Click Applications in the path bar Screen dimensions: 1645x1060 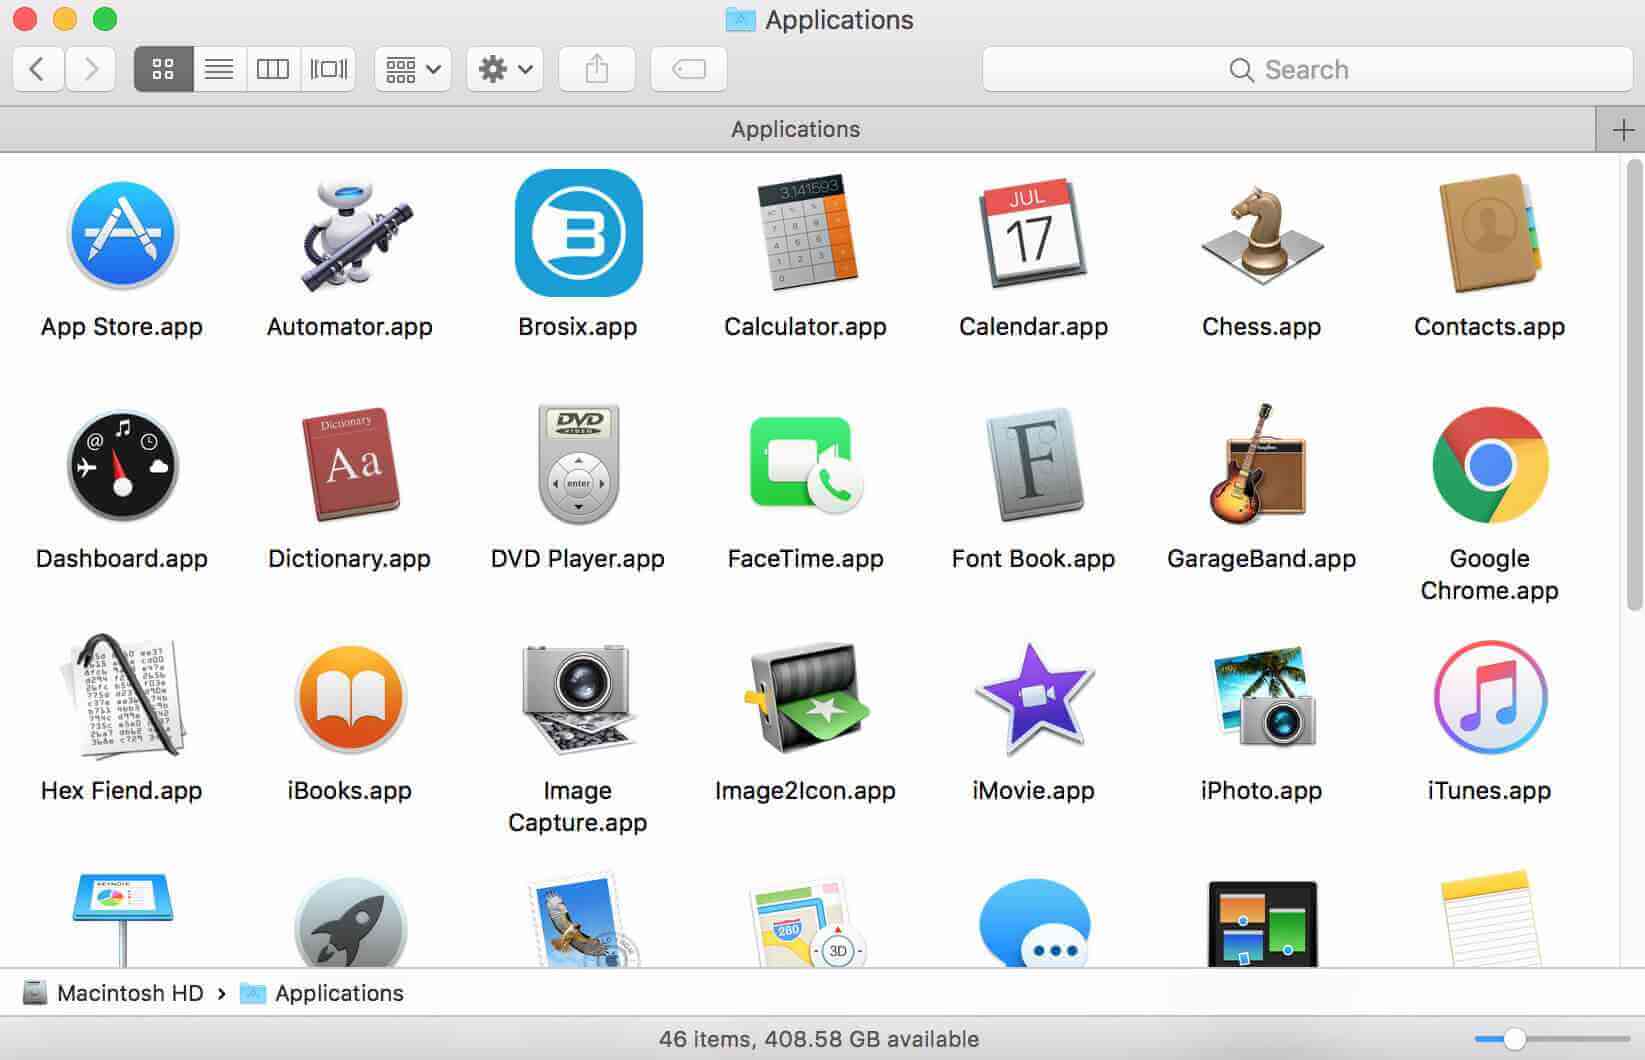pos(322,993)
